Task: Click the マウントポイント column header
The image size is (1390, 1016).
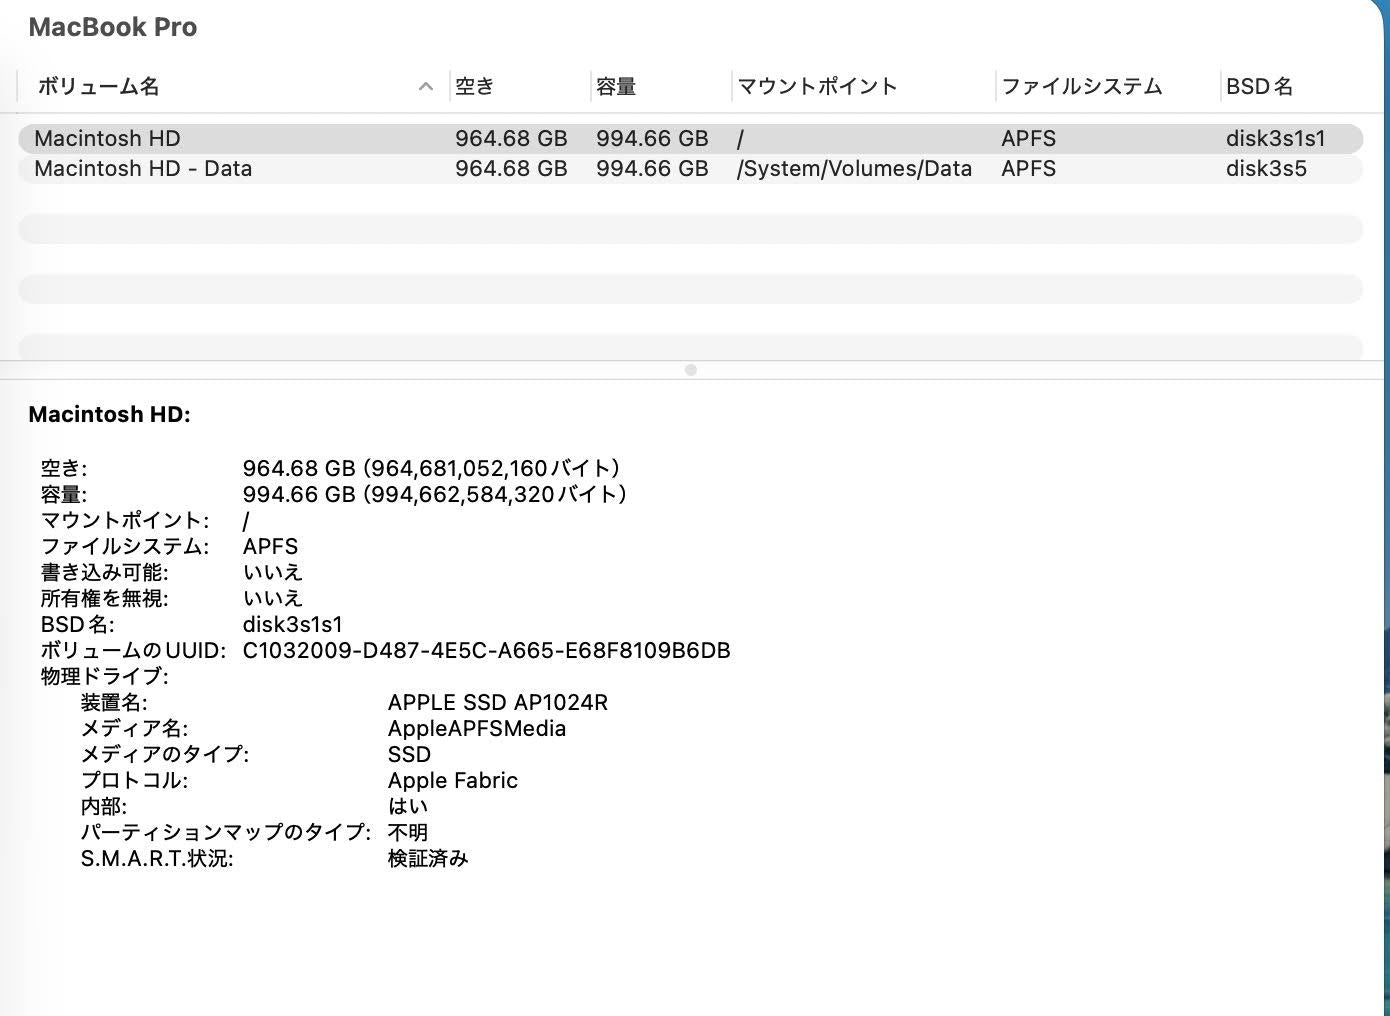Action: coord(818,87)
